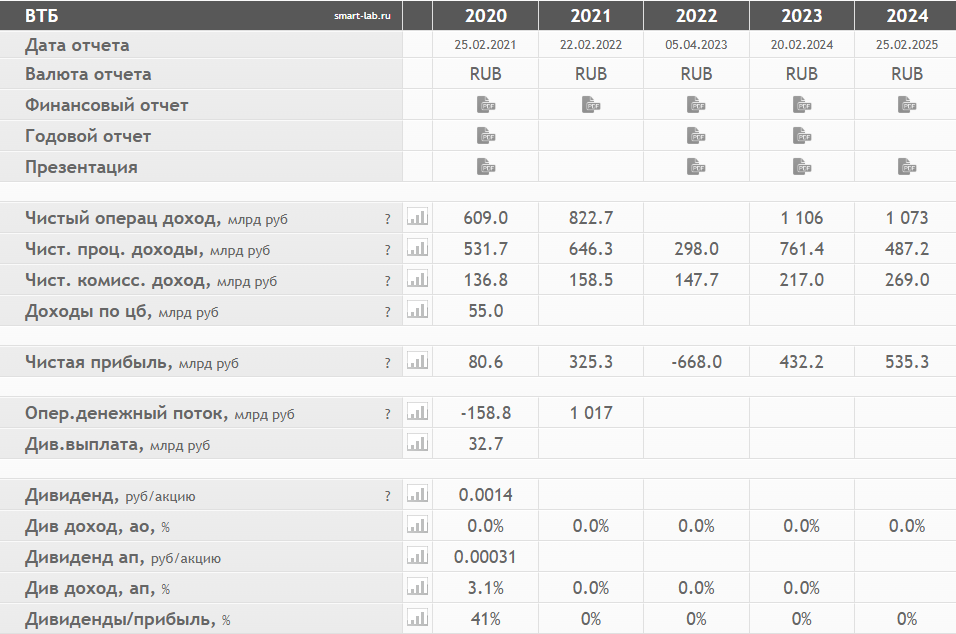956x634 pixels.
Task: Open the 2023 annual report PDF
Action: [x=802, y=136]
